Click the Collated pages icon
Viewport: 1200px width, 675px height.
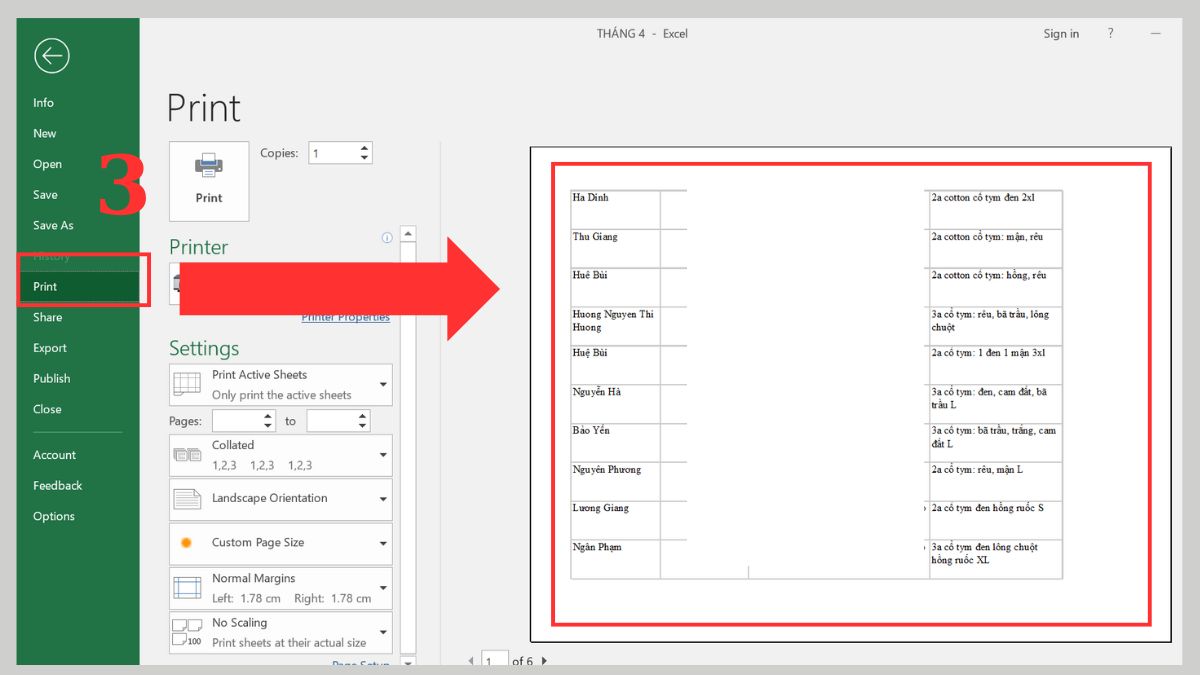point(186,455)
